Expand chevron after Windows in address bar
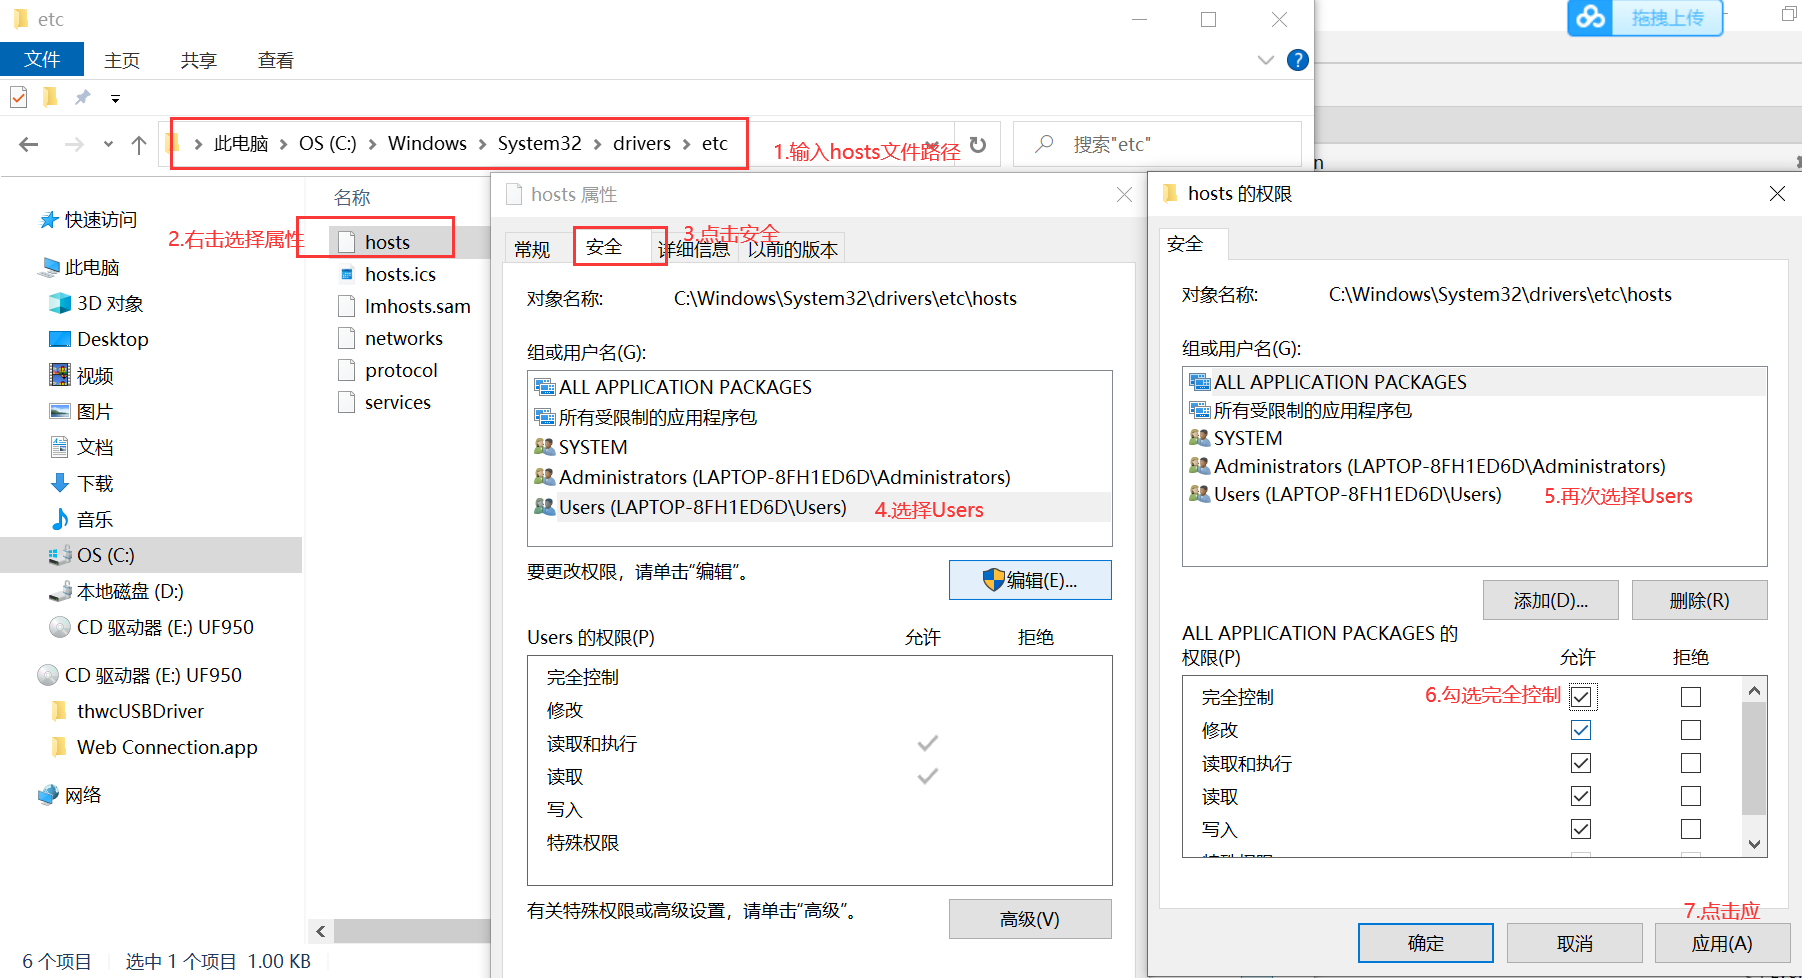This screenshot has width=1802, height=978. pyautogui.click(x=482, y=144)
